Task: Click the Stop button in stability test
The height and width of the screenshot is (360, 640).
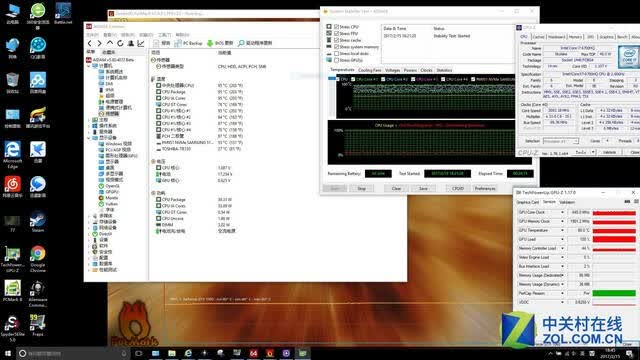Action: 362,189
